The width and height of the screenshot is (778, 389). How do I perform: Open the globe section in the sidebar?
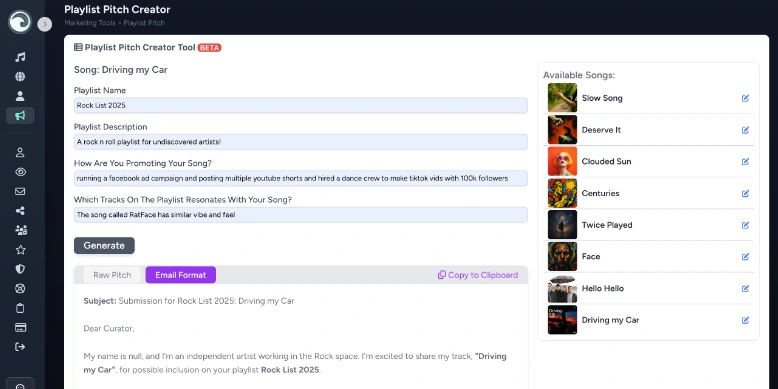click(20, 76)
